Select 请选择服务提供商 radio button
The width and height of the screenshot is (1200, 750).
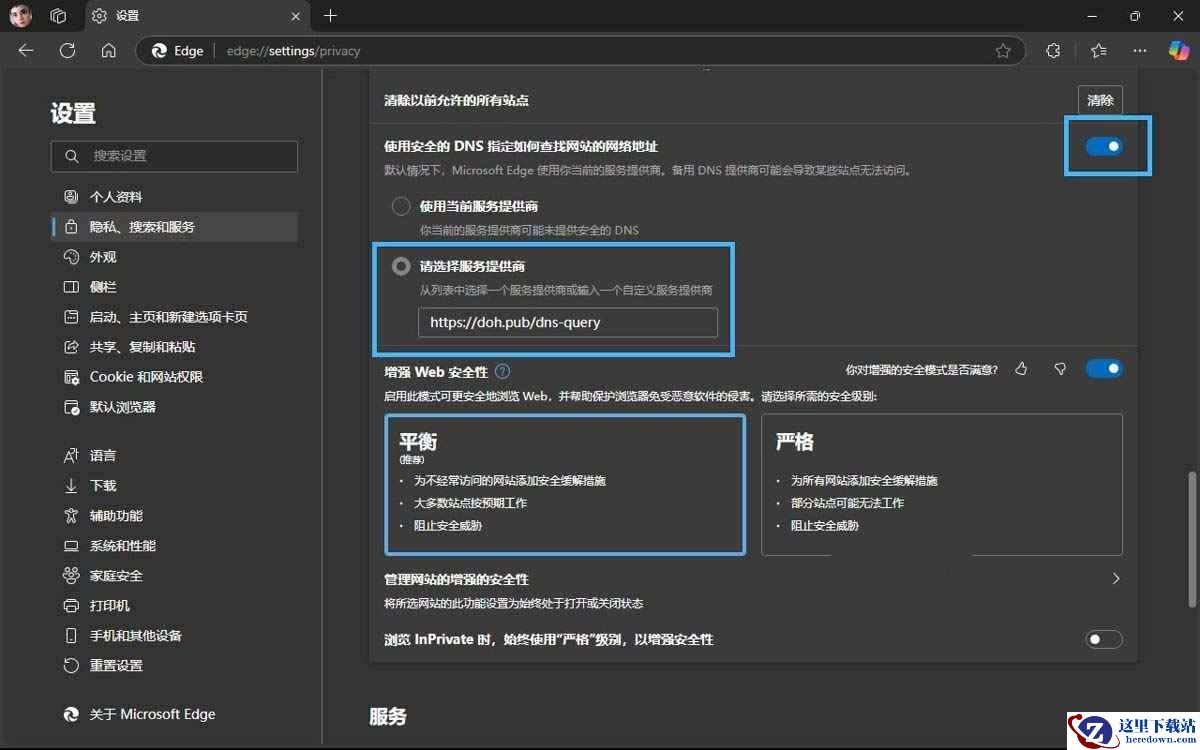[x=401, y=266]
